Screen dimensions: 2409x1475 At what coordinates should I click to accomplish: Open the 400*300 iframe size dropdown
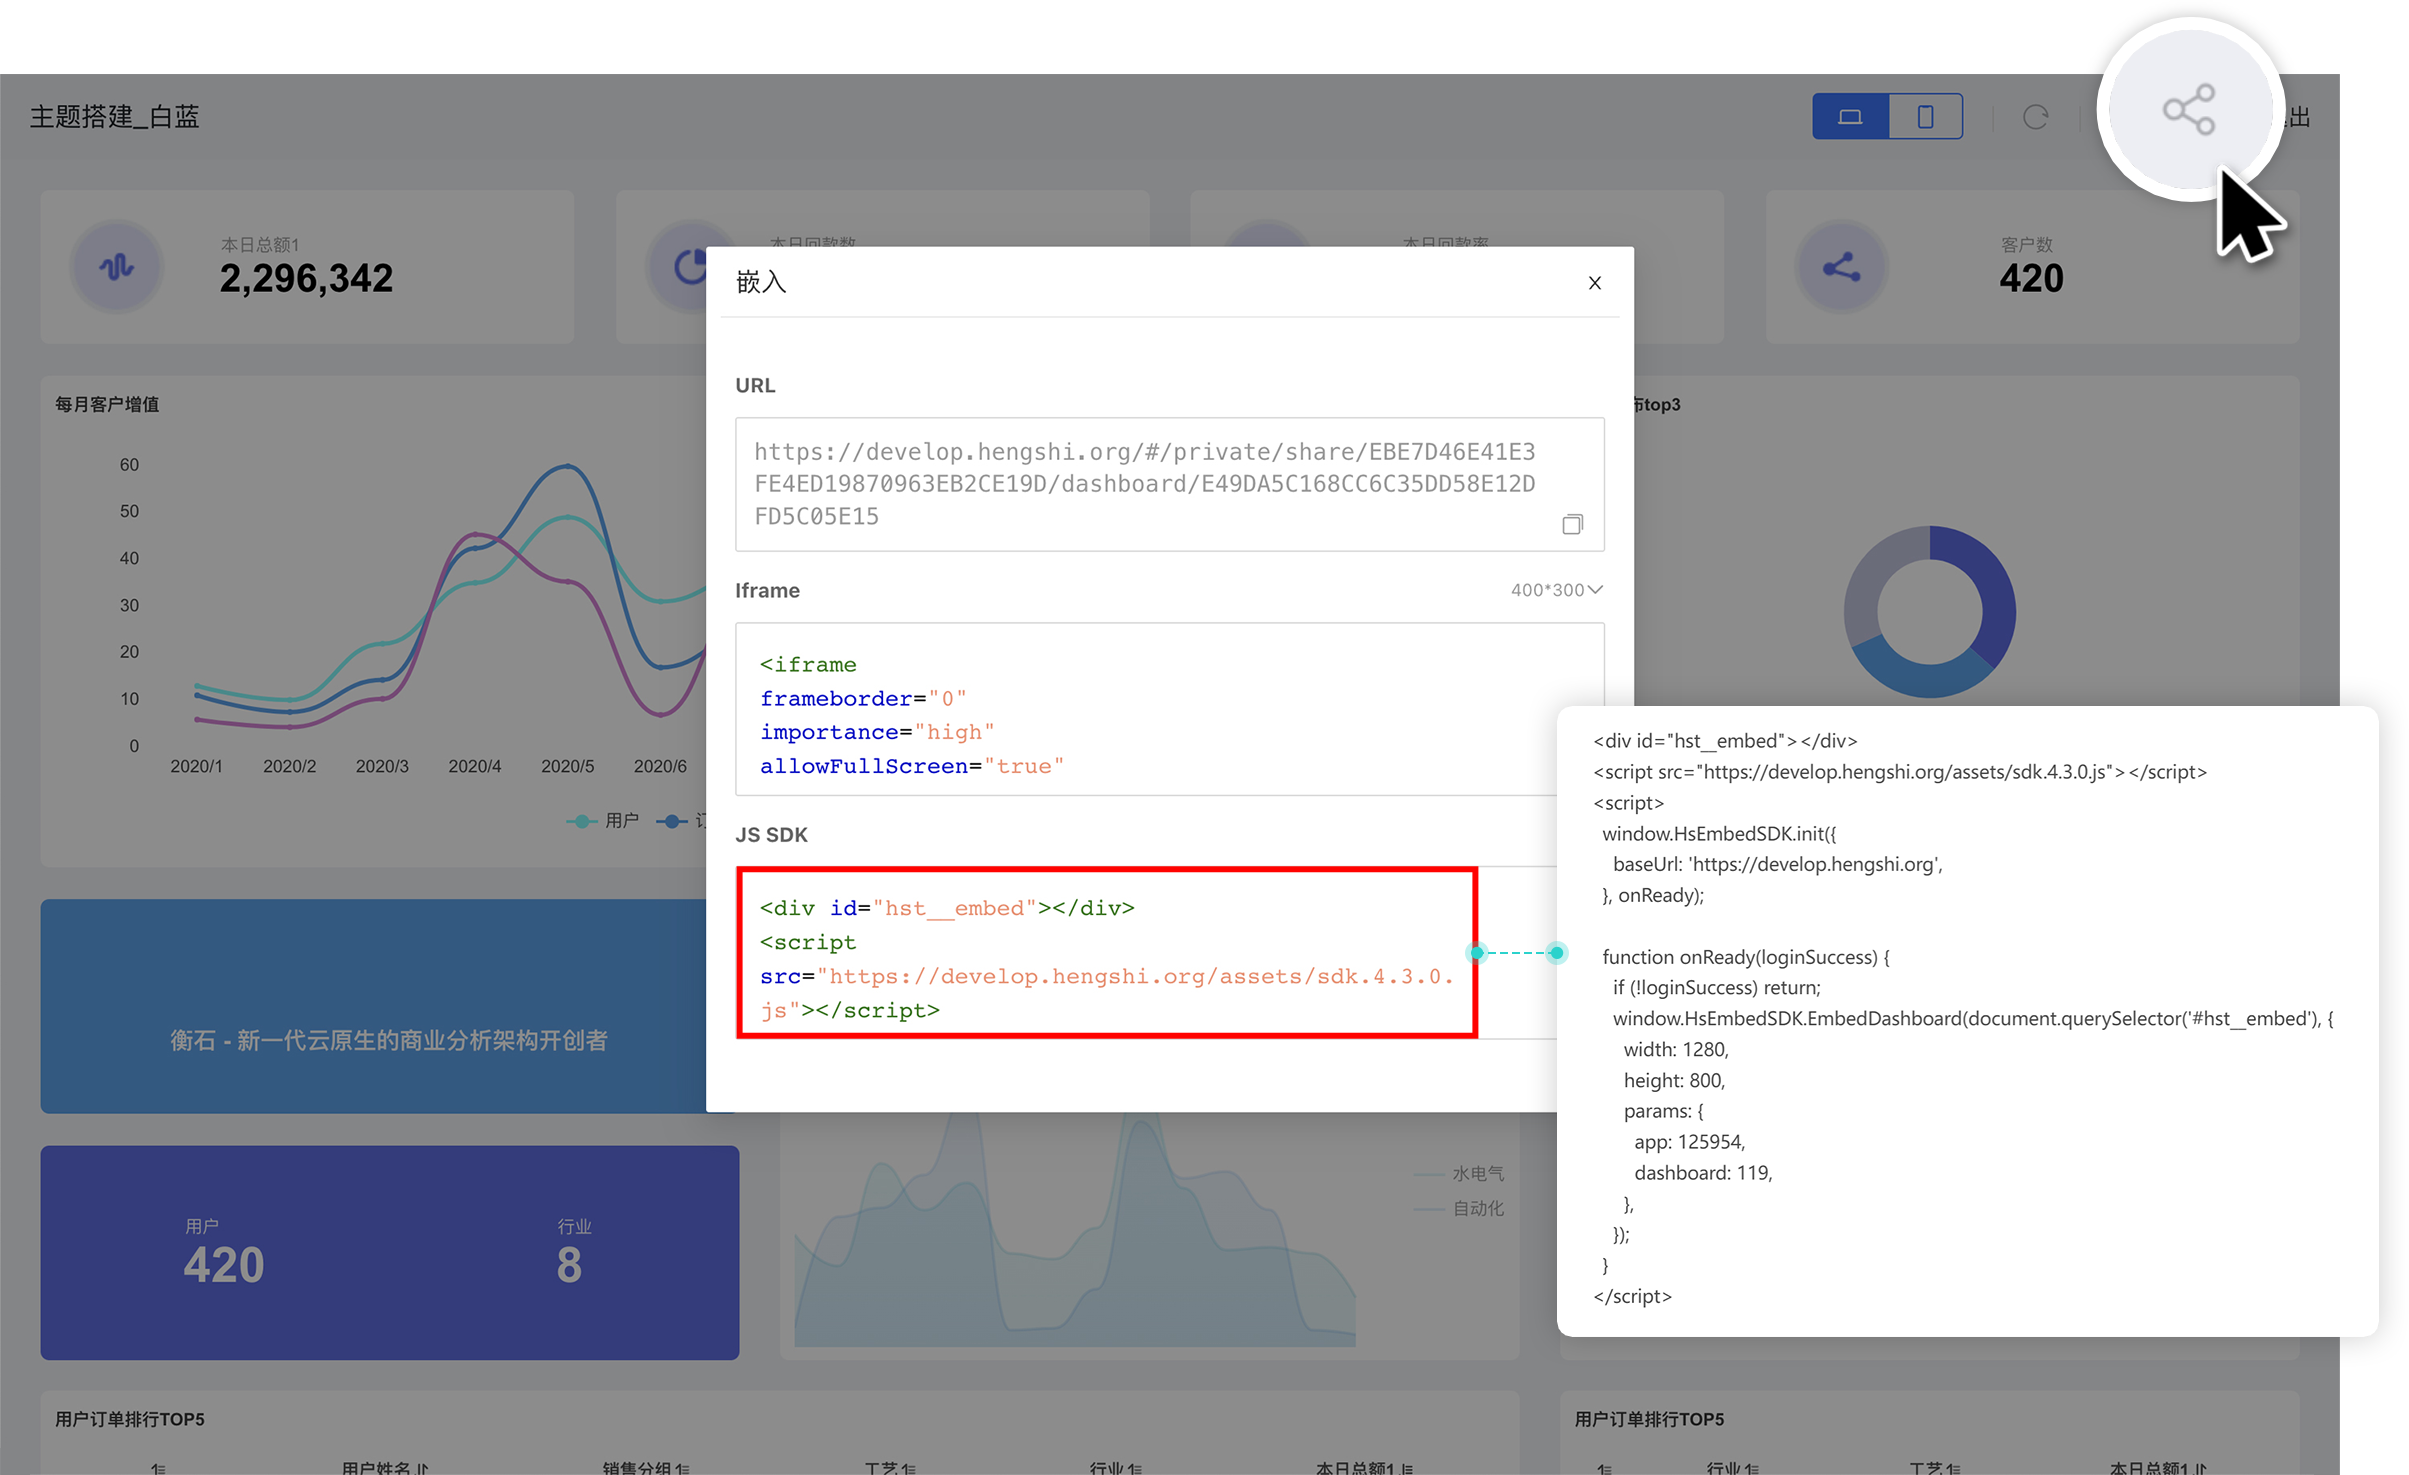1556,590
